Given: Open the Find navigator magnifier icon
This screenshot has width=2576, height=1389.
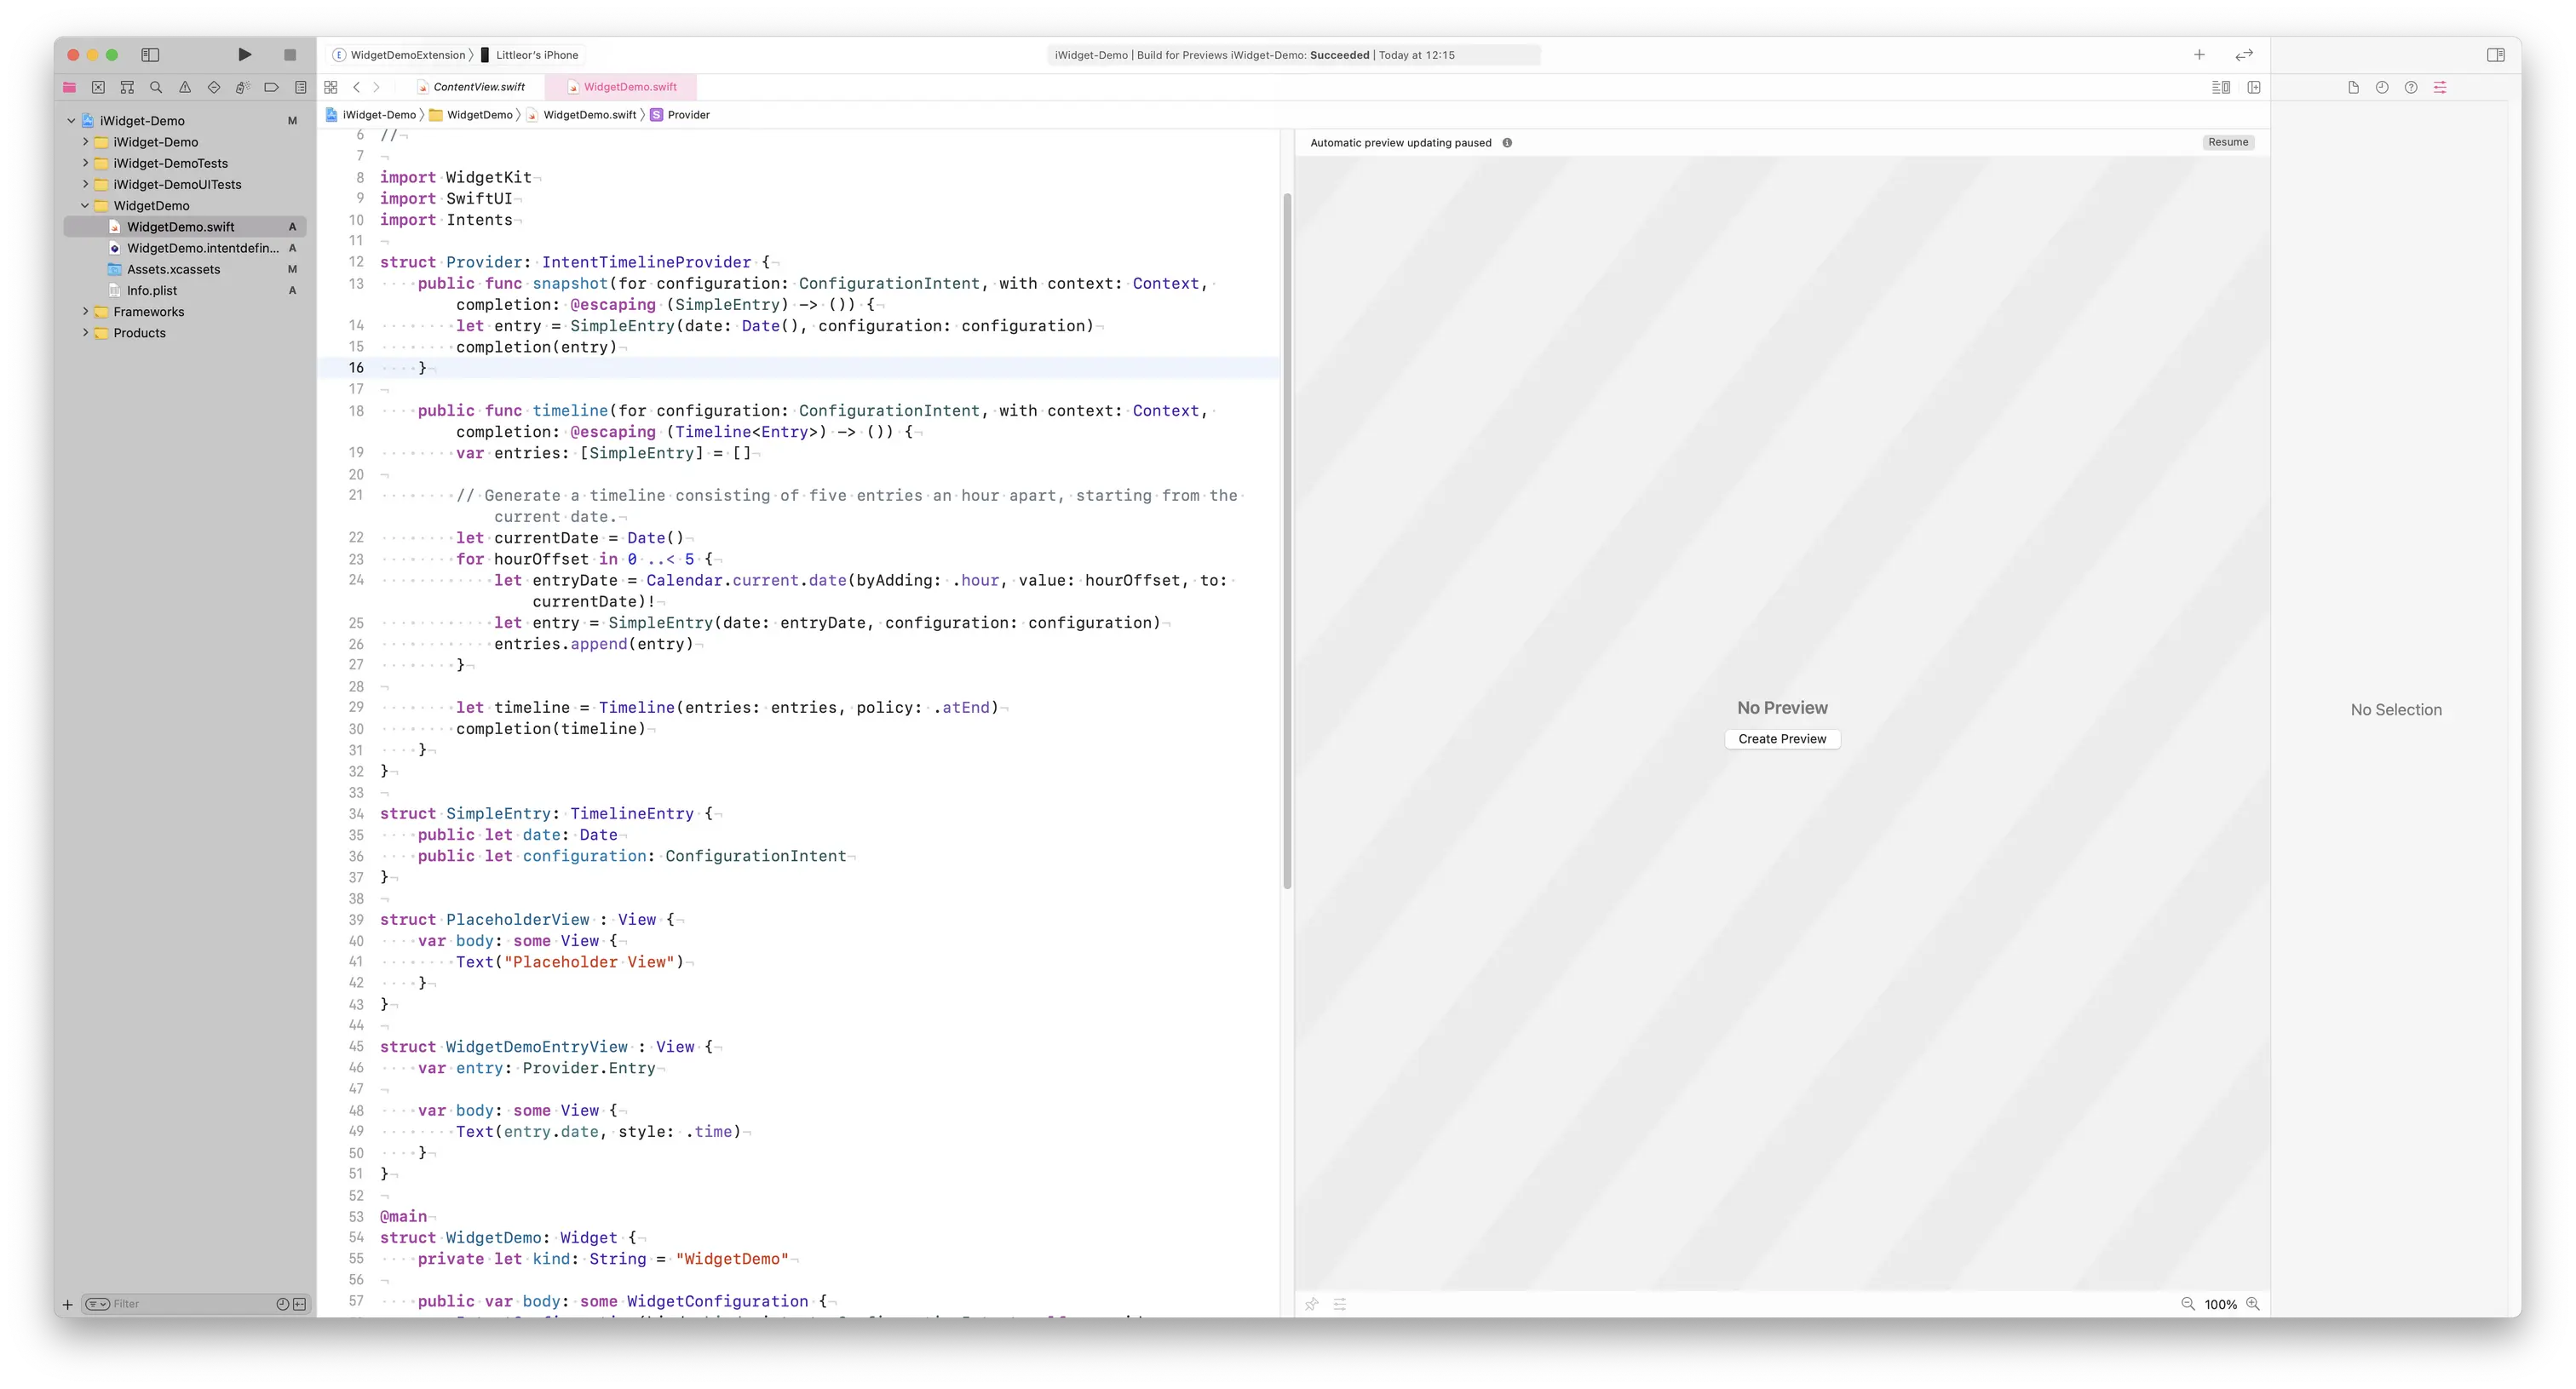Looking at the screenshot, I should pyautogui.click(x=156, y=87).
